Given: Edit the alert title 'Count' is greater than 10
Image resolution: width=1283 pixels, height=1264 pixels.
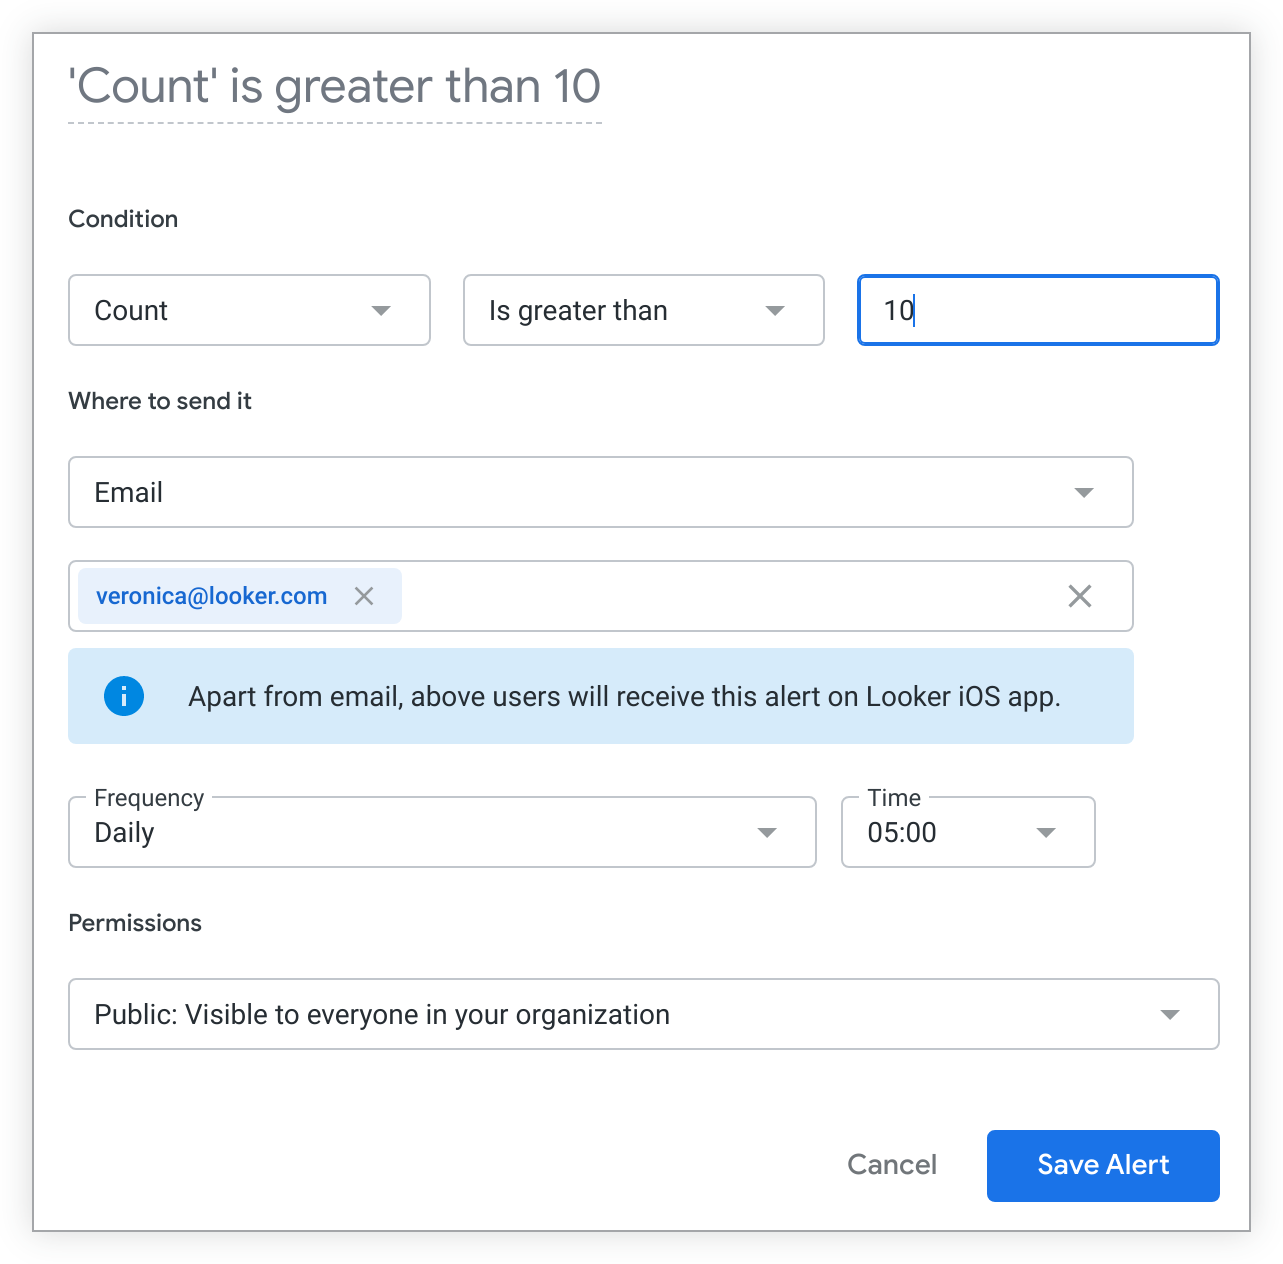Looking at the screenshot, I should click(334, 87).
